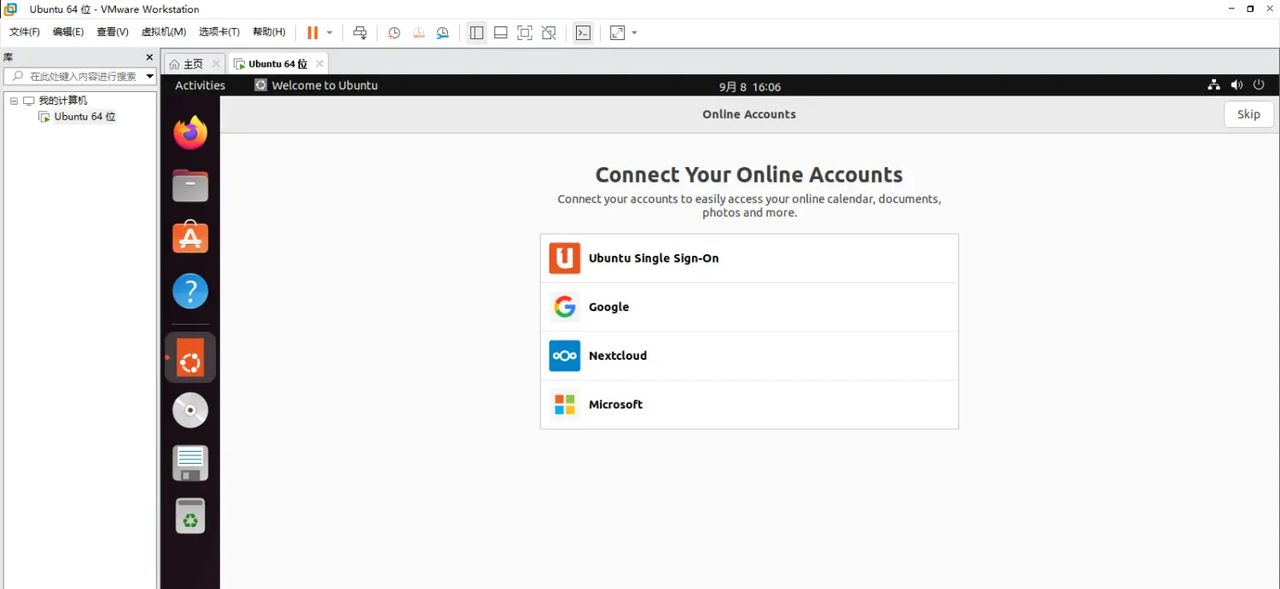Open the 选项卡(T) menu
Screen dimensions: 1280x589
point(219,32)
